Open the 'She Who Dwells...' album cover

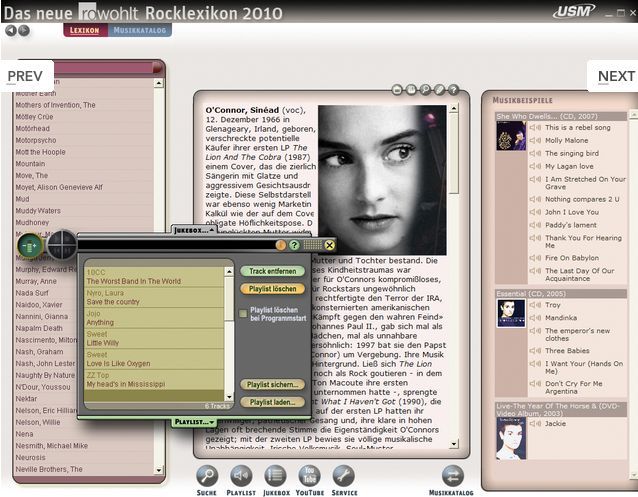click(511, 136)
